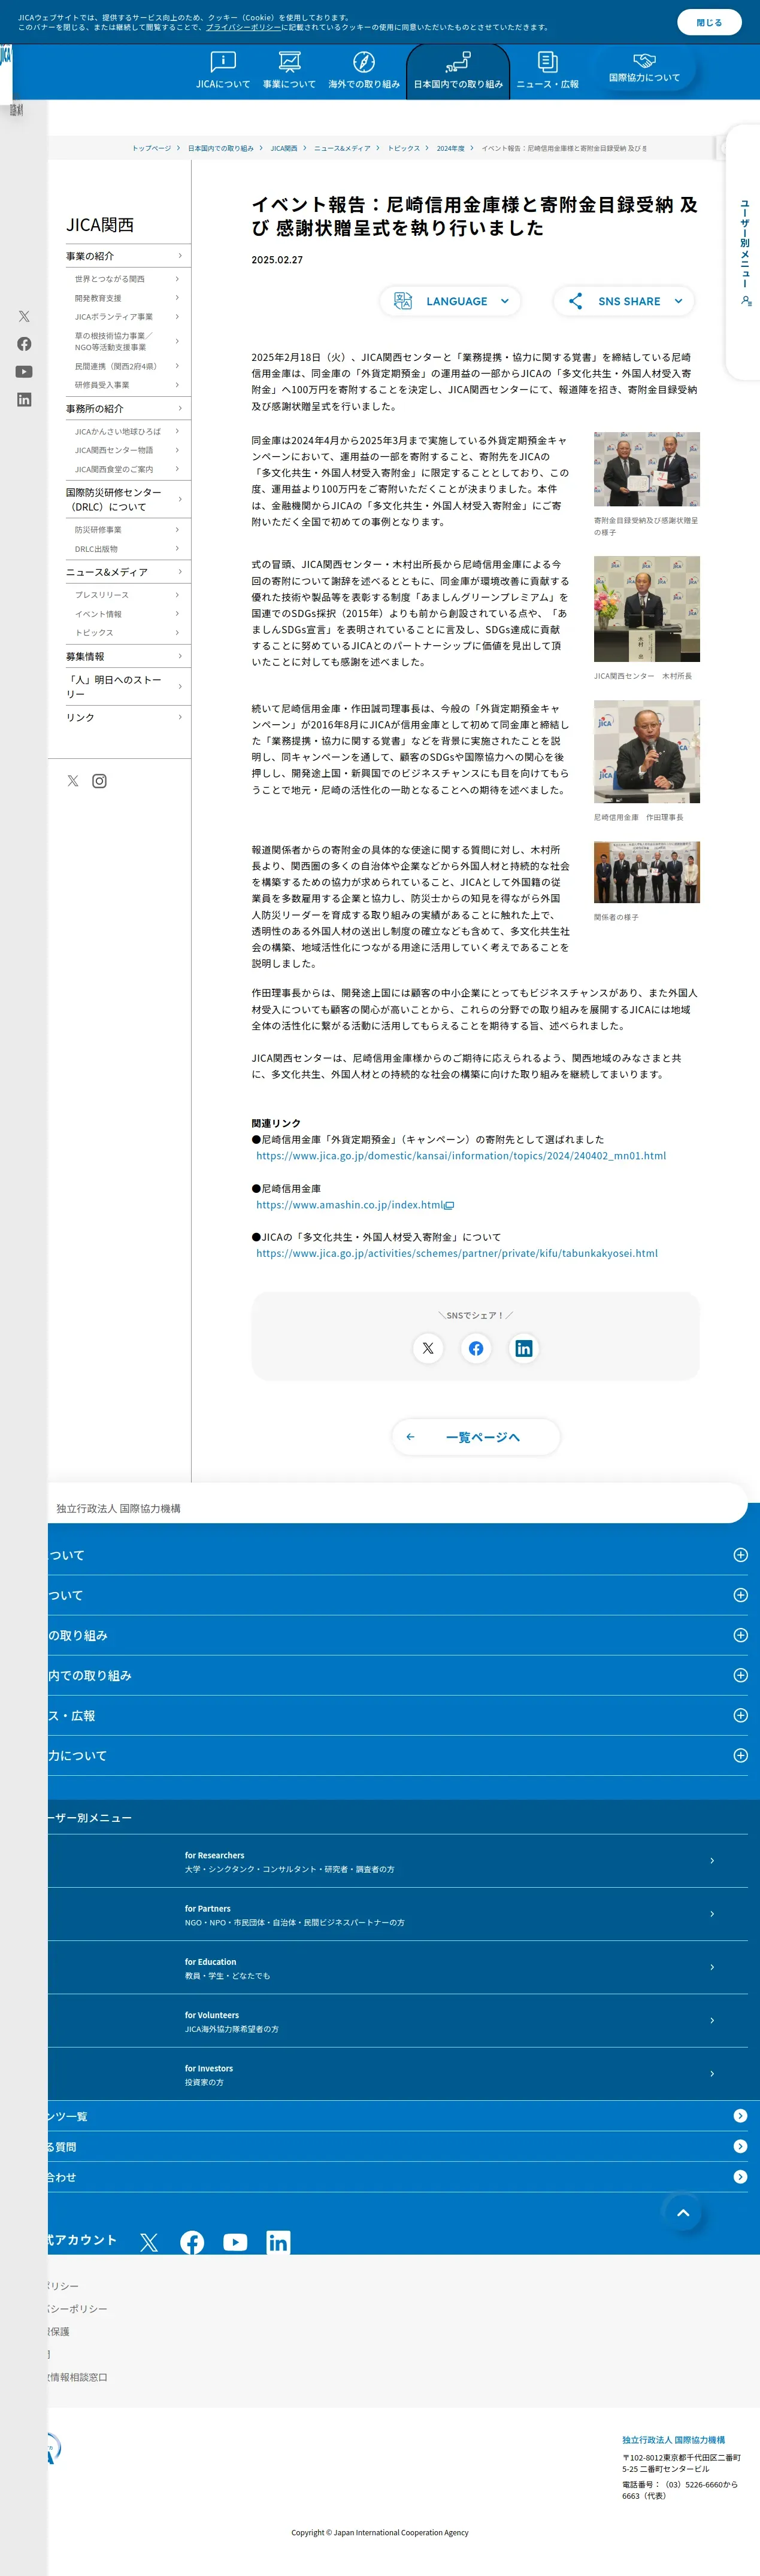Click the 国際協力について handshake button
Screen dimensions: 760x2576
(x=644, y=69)
